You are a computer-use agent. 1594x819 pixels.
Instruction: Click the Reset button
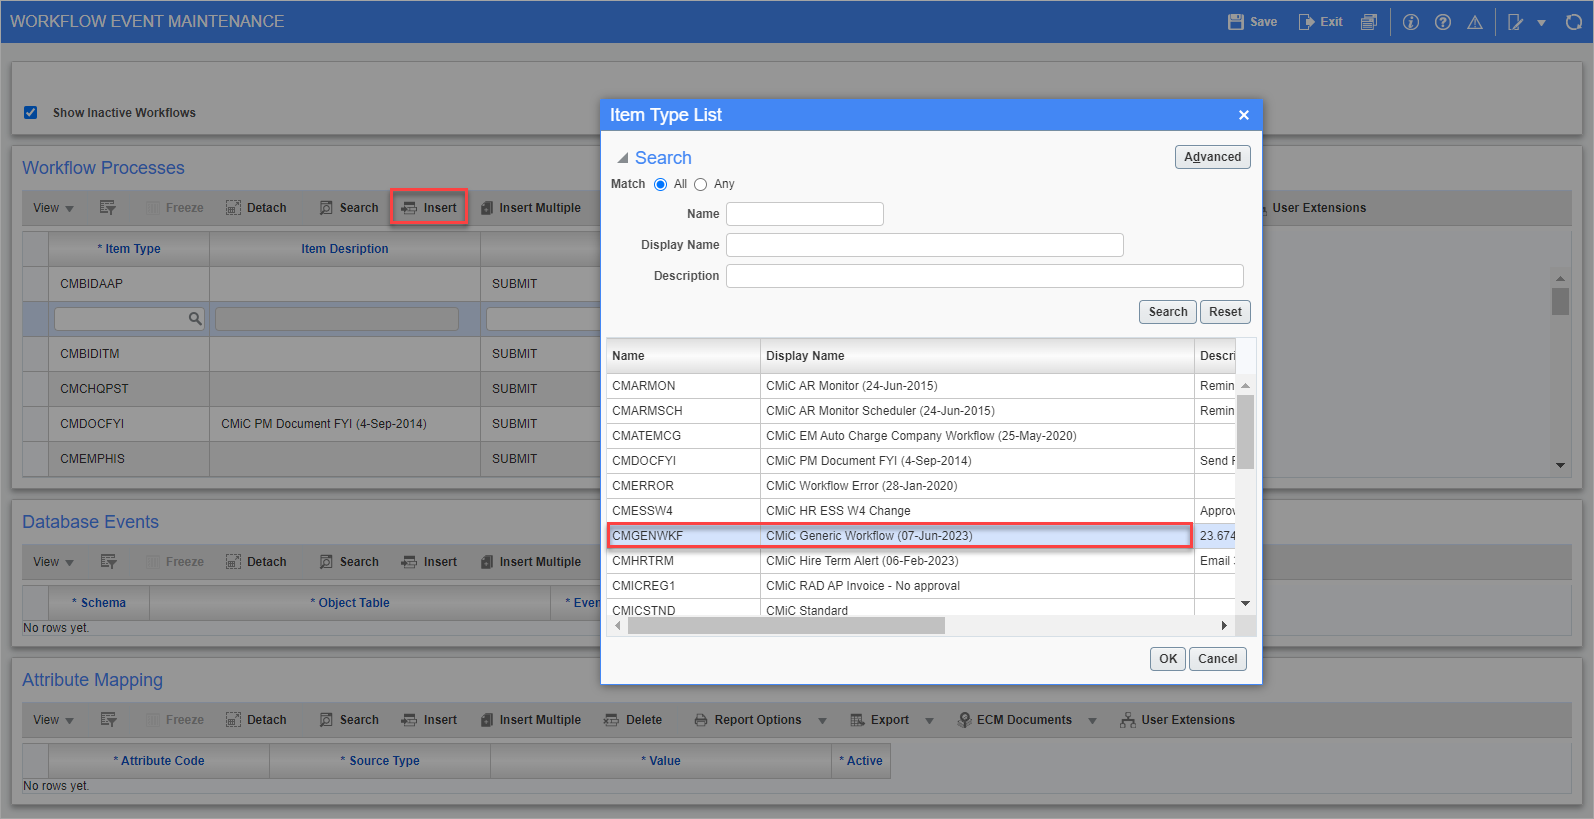[1225, 312]
